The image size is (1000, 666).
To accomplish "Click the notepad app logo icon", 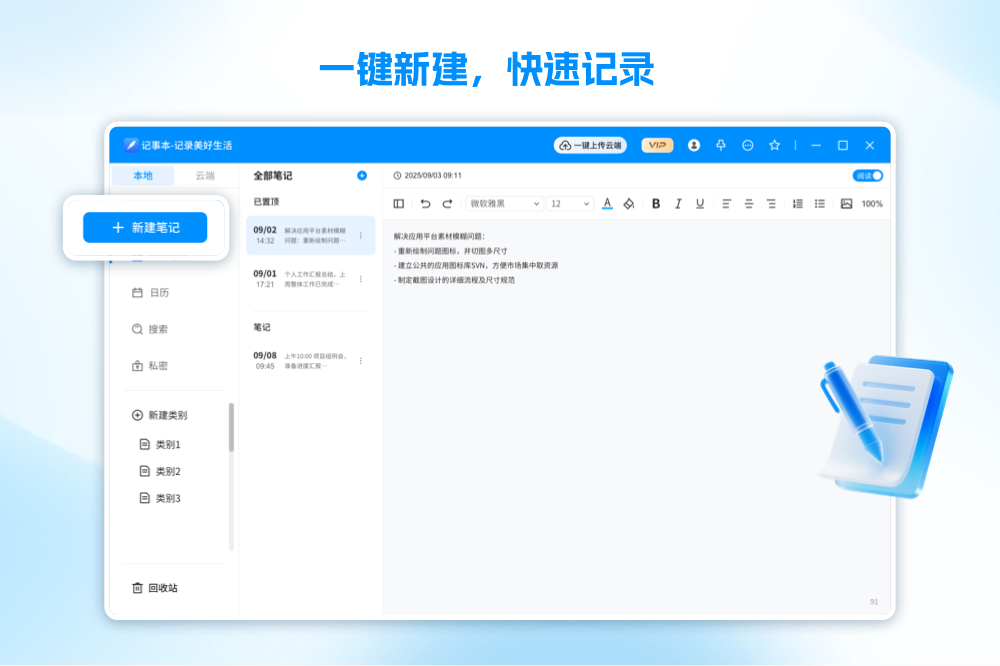I will point(131,145).
